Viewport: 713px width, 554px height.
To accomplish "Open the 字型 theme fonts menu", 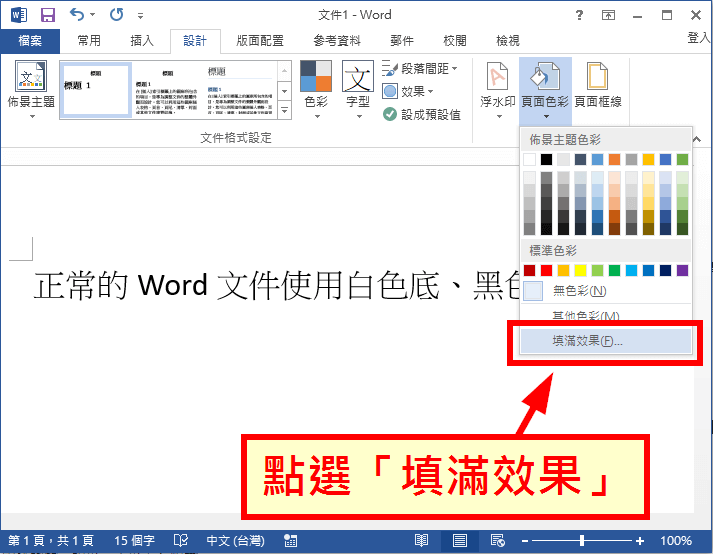I will point(358,90).
